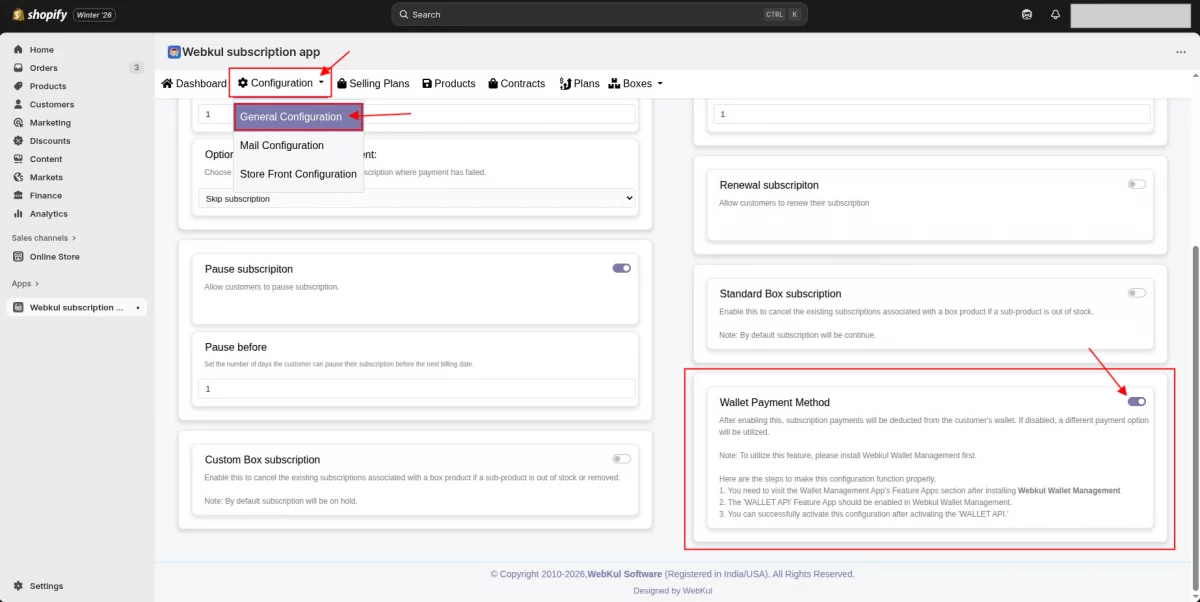1200x602 pixels.
Task: Open Content in the sidebar
Action: point(46,159)
